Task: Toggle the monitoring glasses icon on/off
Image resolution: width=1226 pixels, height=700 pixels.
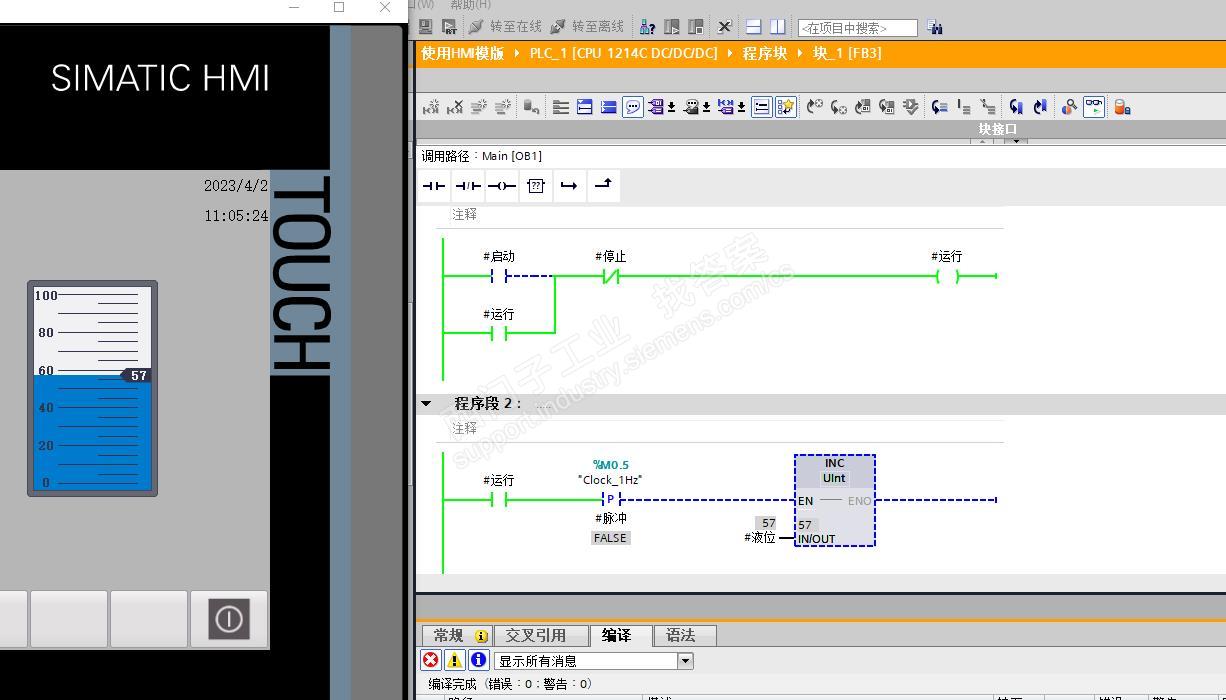Action: click(x=1094, y=107)
